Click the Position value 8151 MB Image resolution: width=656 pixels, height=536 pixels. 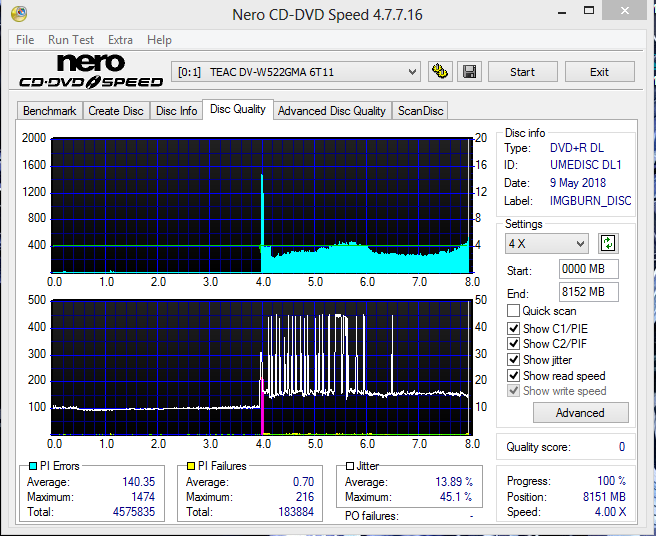(x=605, y=497)
